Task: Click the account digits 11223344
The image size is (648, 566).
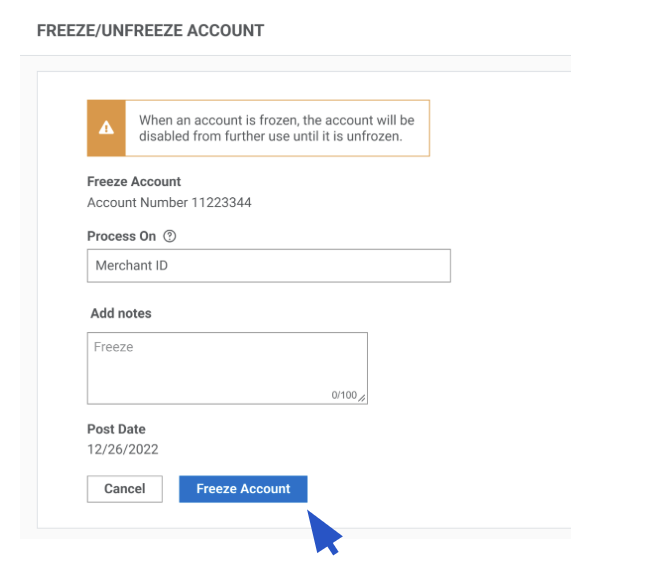Action: 221,203
